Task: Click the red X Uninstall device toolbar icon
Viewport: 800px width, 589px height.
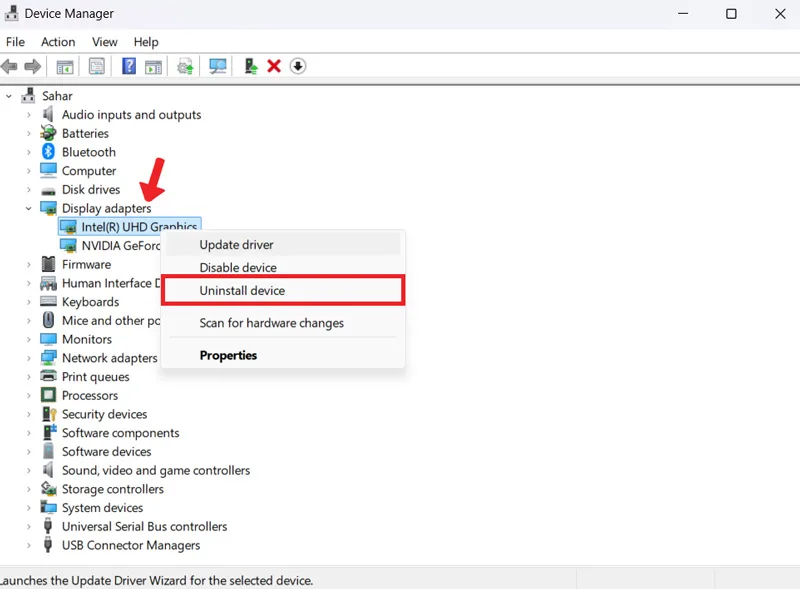Action: coord(274,66)
